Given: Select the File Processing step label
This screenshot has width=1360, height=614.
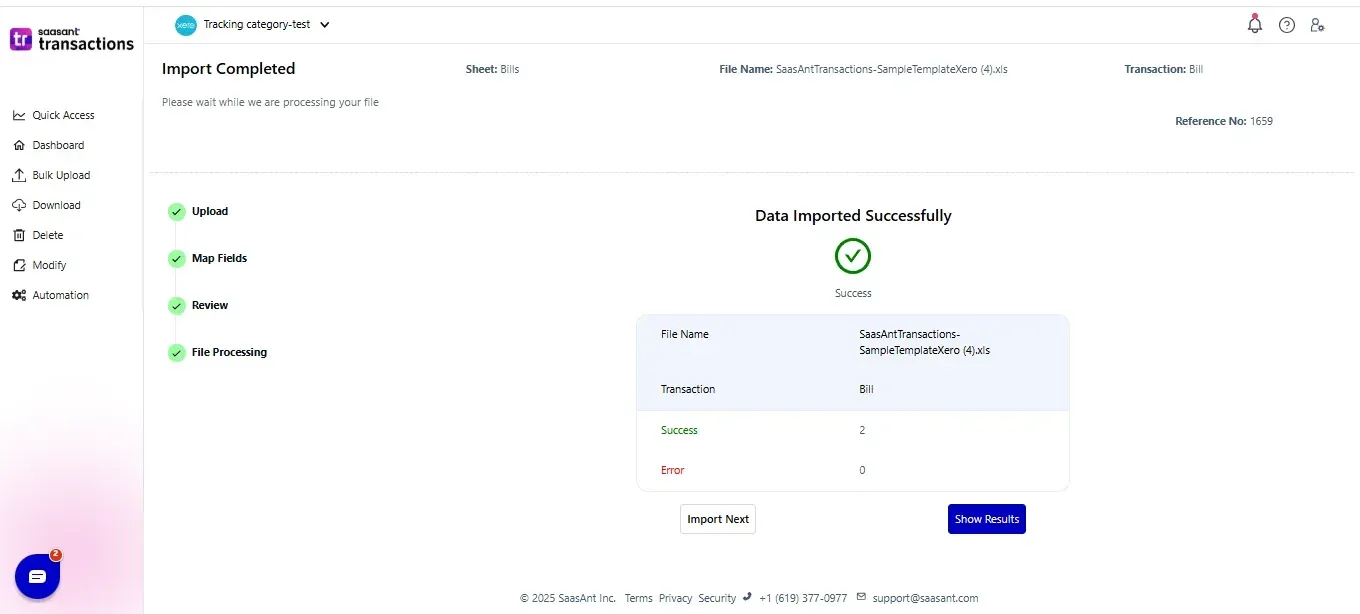Looking at the screenshot, I should [229, 352].
